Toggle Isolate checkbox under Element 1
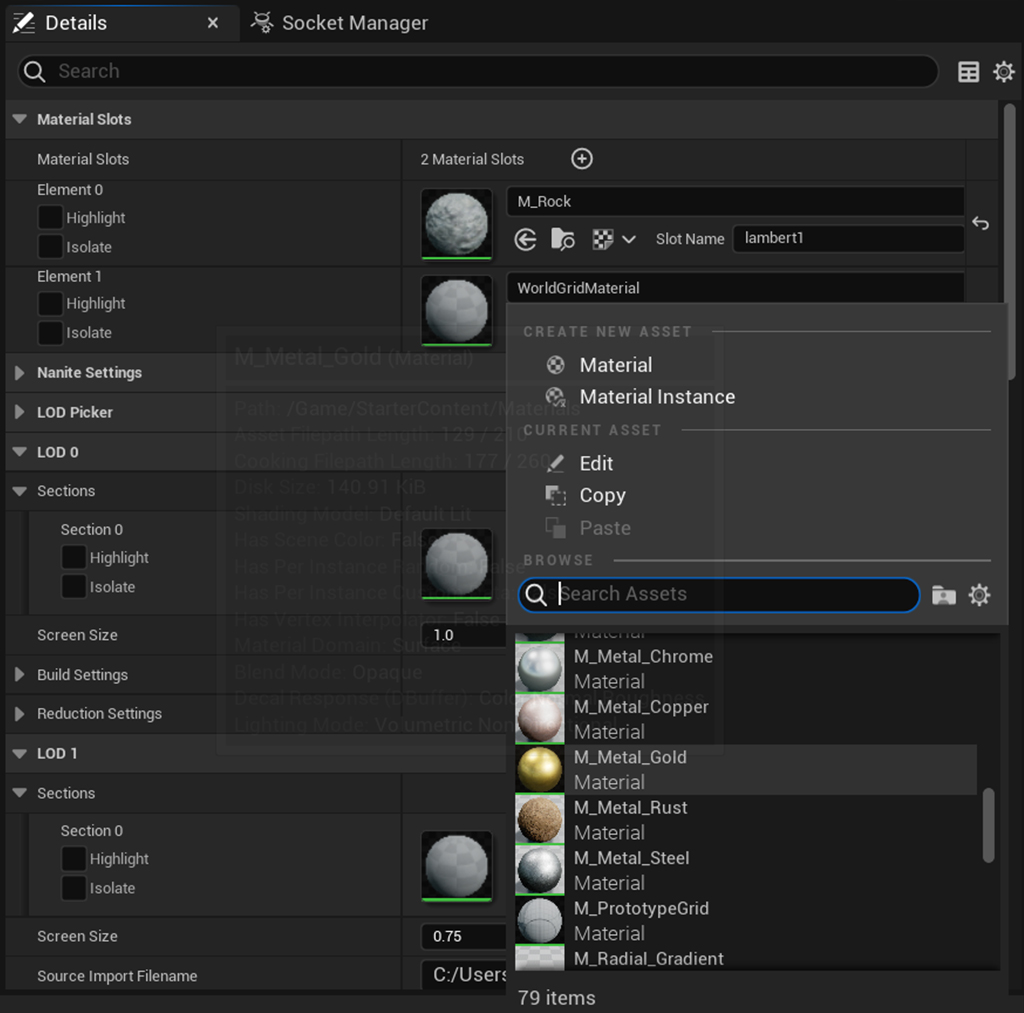The width and height of the screenshot is (1024, 1013). [50, 333]
